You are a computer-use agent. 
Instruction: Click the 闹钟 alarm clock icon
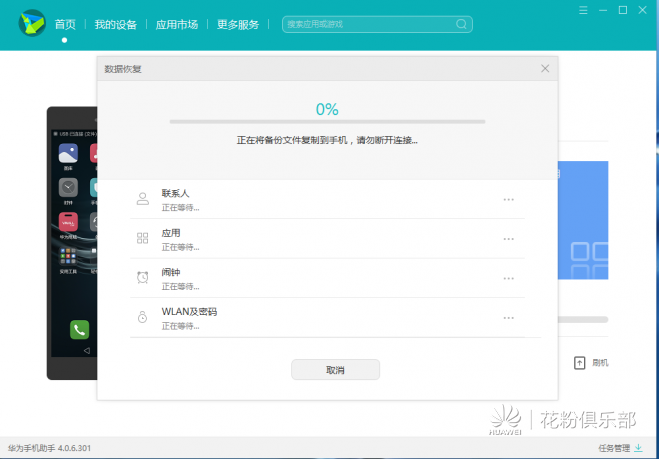pyautogui.click(x=142, y=277)
